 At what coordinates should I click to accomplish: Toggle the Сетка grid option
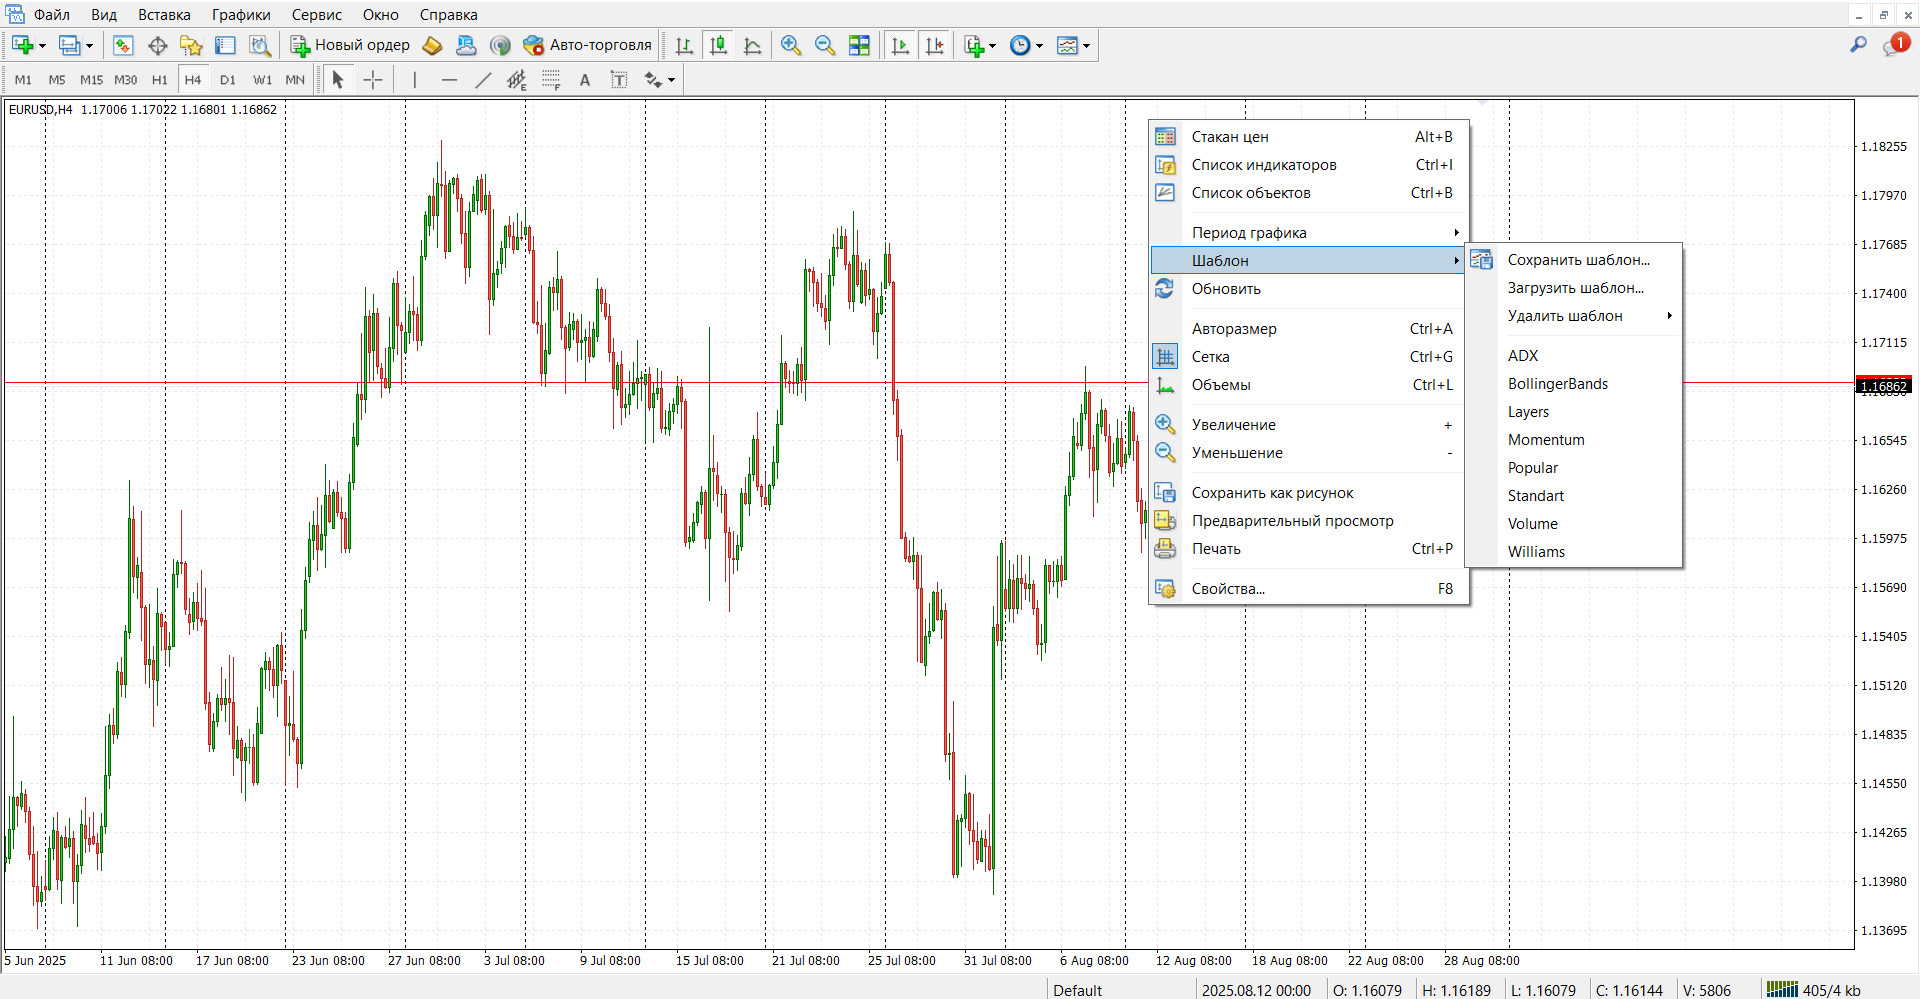tap(1210, 357)
